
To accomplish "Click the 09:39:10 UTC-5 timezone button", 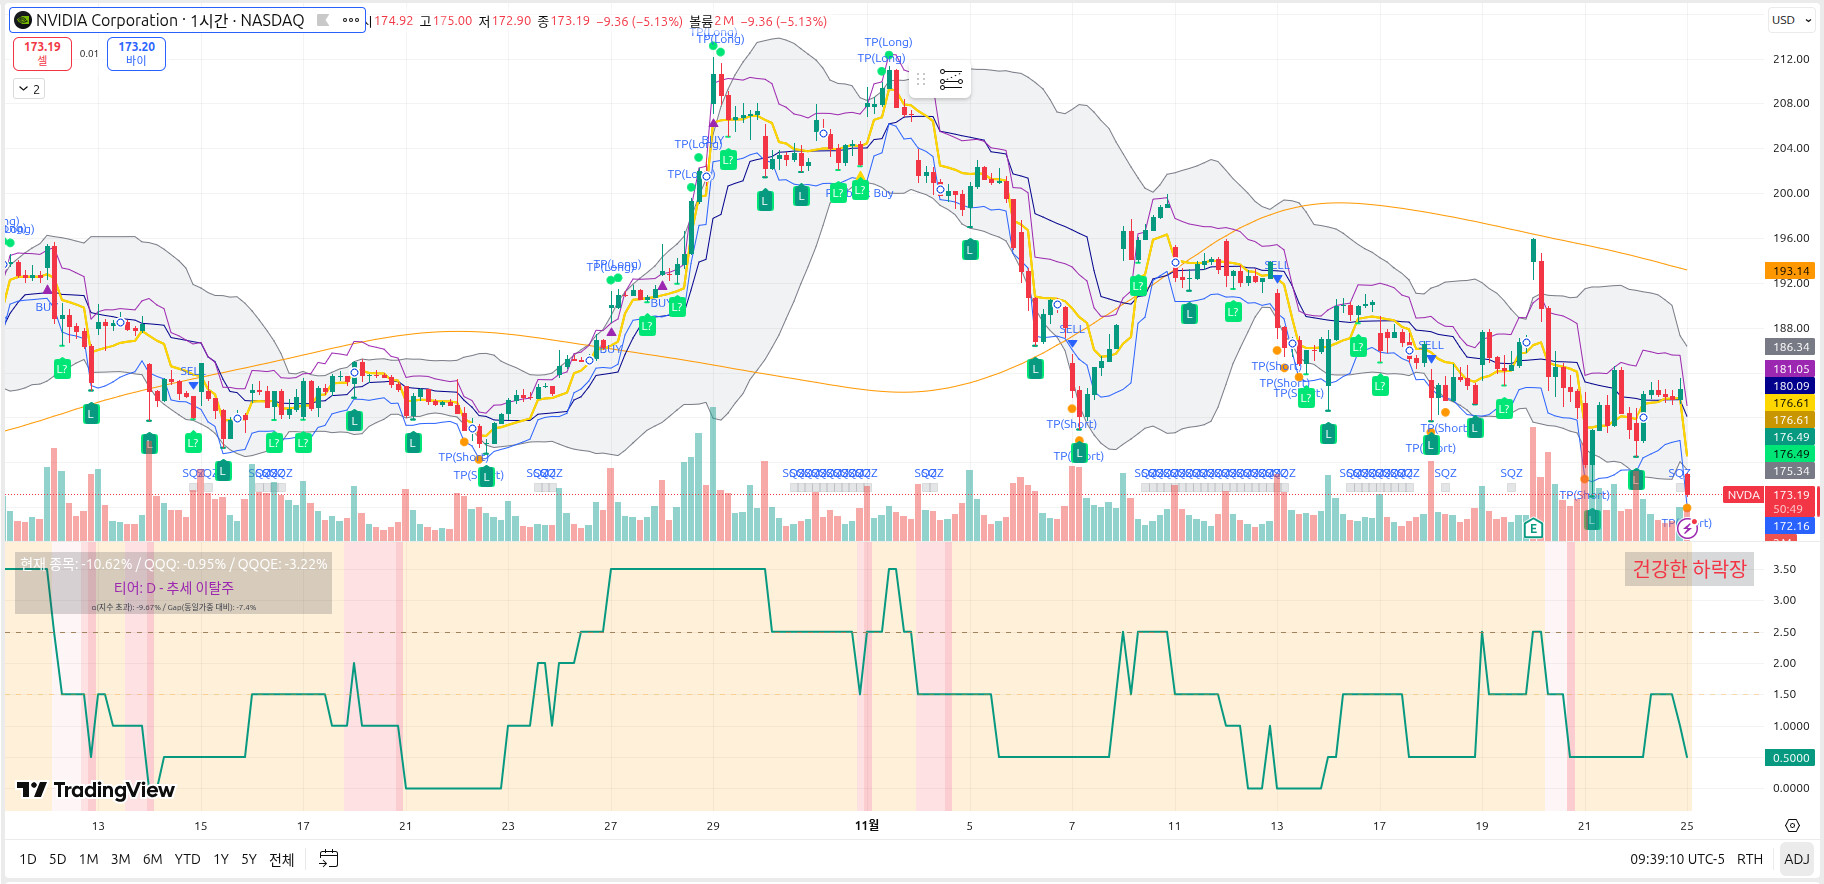I will (x=1677, y=859).
